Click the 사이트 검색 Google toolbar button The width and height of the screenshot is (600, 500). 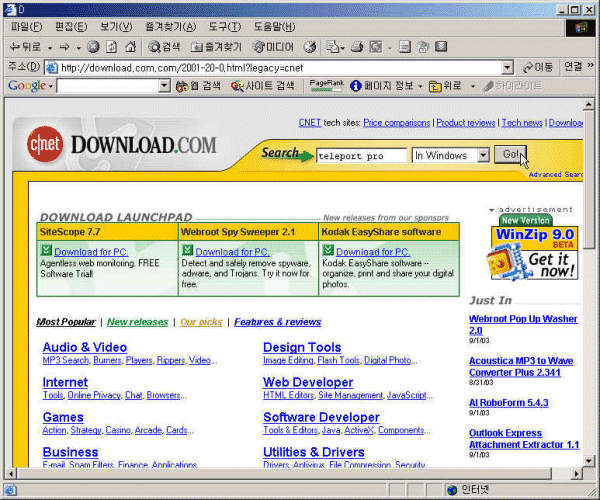pyautogui.click(x=263, y=86)
